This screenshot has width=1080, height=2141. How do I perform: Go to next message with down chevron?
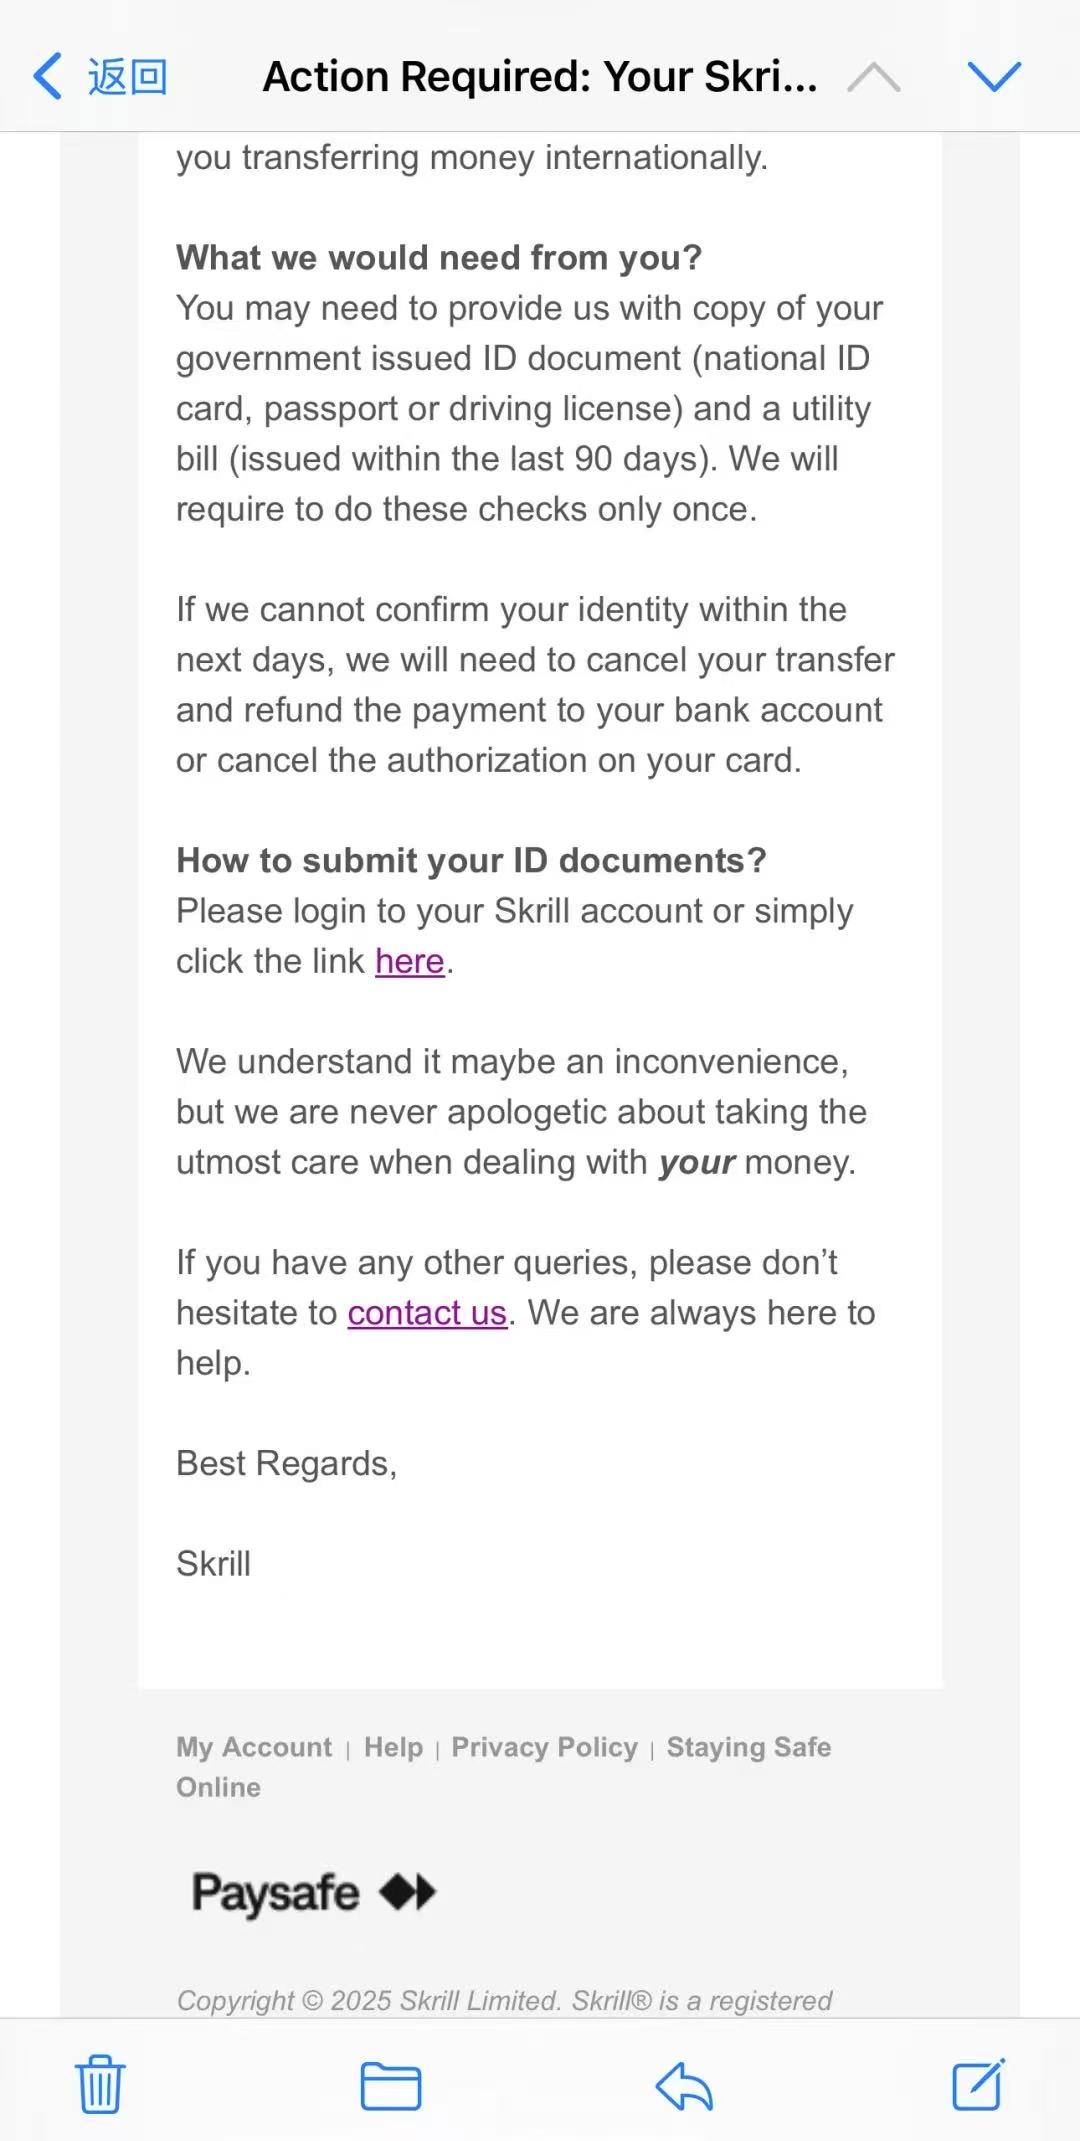[x=994, y=76]
